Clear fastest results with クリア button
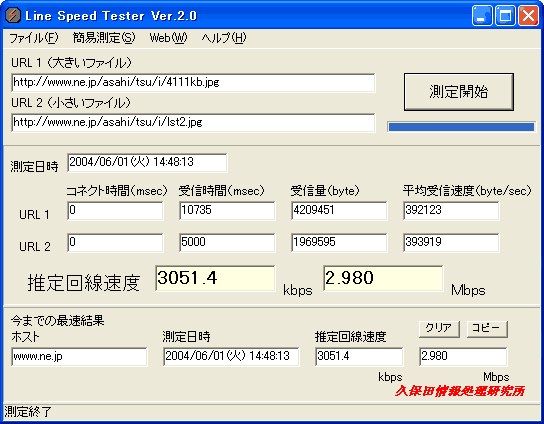 pos(439,328)
